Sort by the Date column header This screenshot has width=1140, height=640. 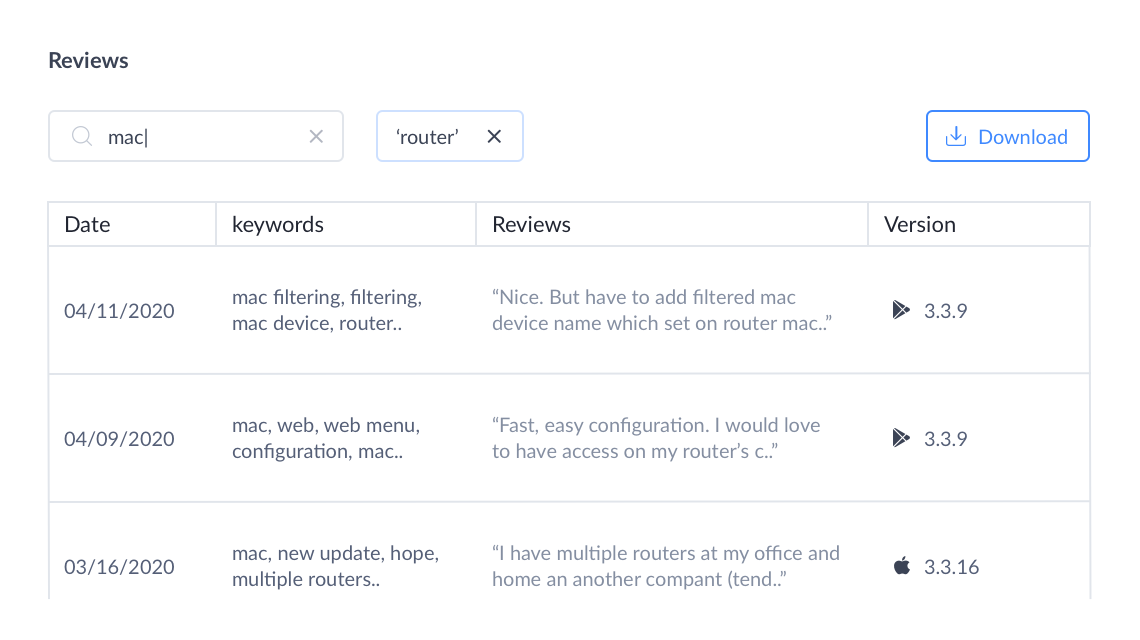tap(87, 225)
